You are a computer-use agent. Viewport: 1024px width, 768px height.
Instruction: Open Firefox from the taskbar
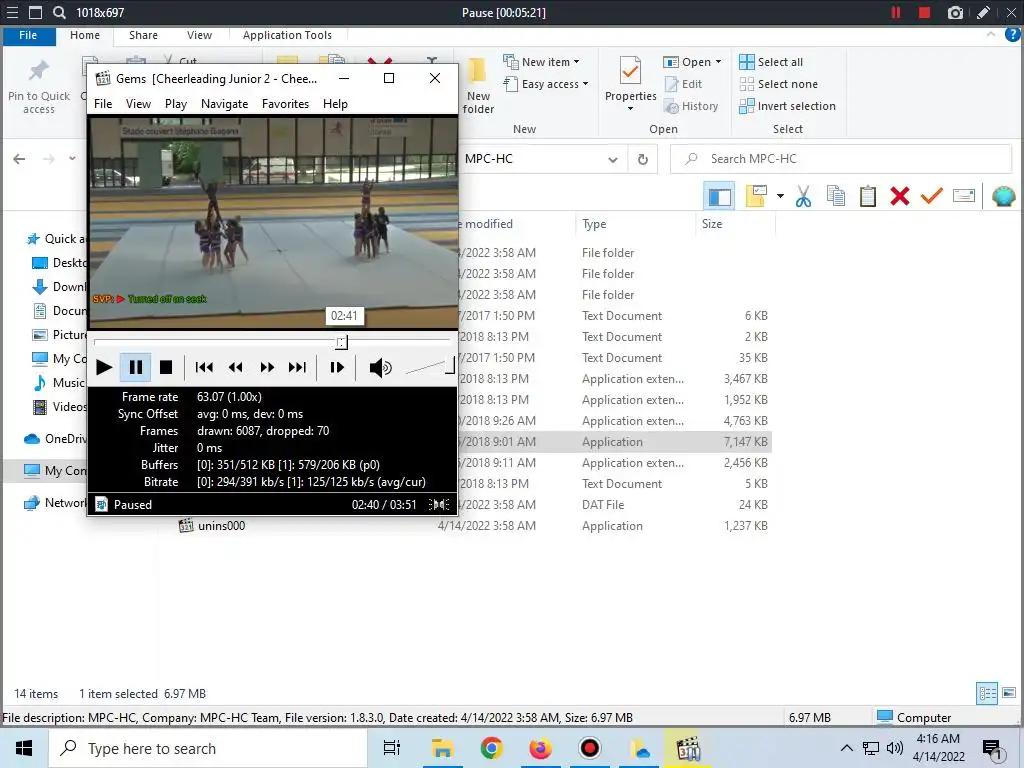pos(540,748)
